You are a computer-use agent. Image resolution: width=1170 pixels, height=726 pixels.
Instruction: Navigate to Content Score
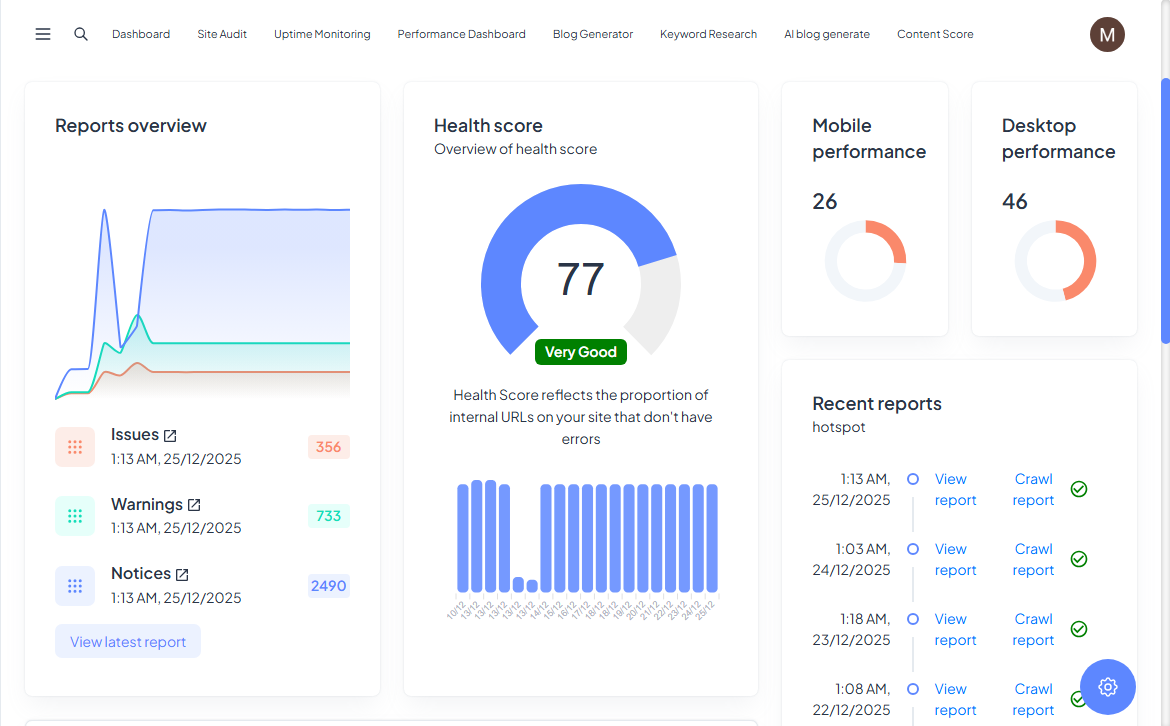coord(934,34)
